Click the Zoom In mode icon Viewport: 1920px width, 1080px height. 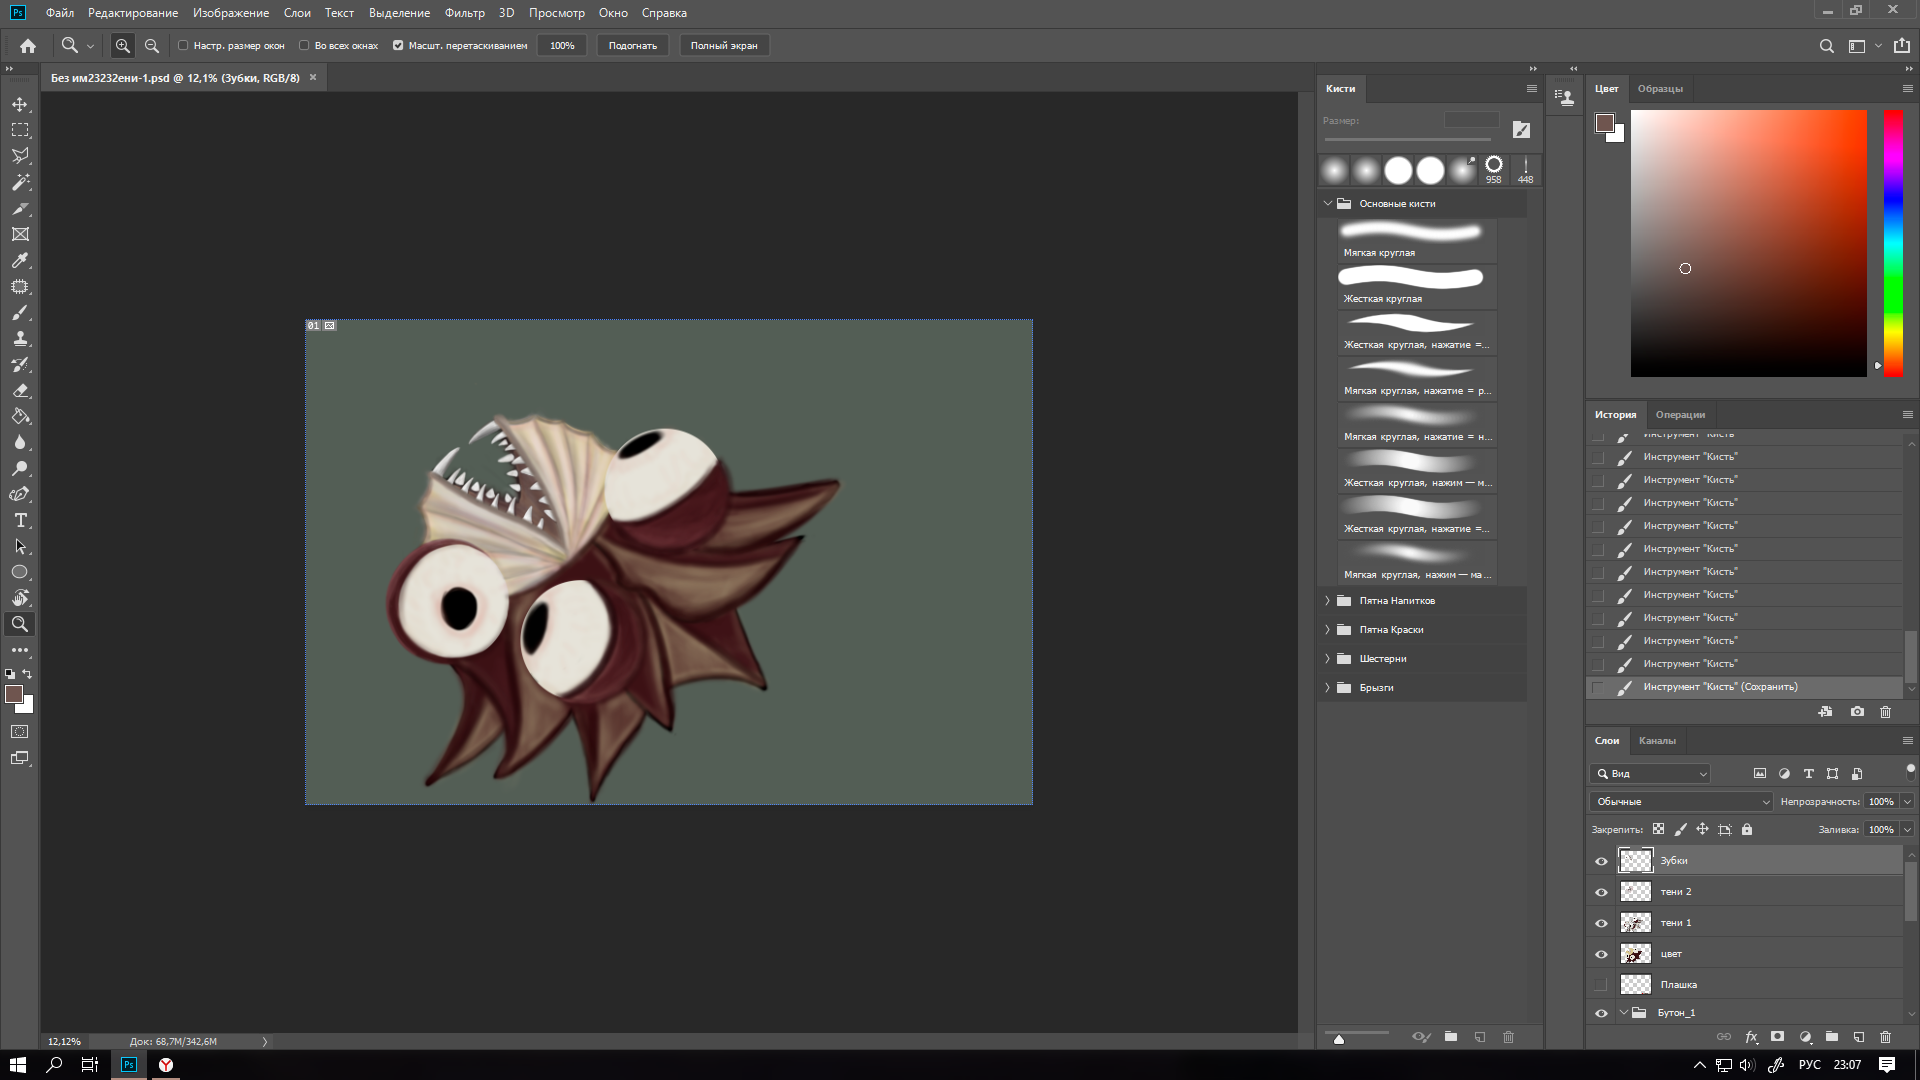tap(122, 45)
